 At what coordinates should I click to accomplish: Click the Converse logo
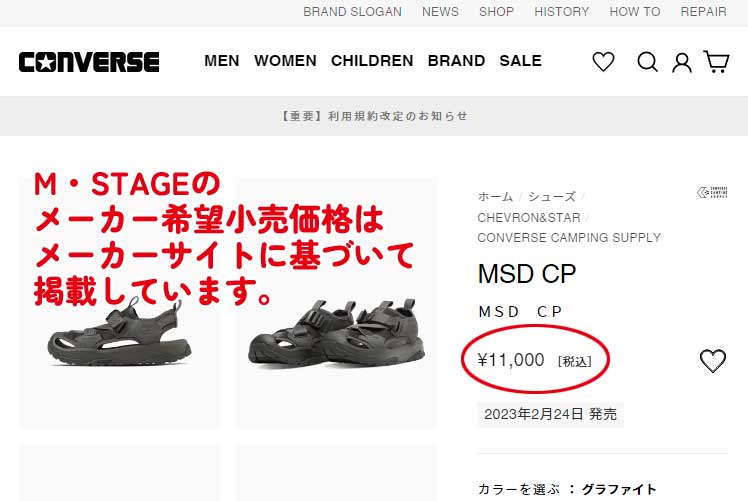(89, 62)
